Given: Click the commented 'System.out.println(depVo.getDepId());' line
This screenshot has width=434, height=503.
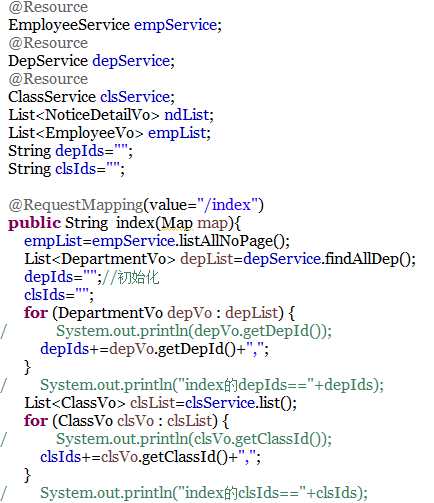Looking at the screenshot, I should [x=194, y=331].
